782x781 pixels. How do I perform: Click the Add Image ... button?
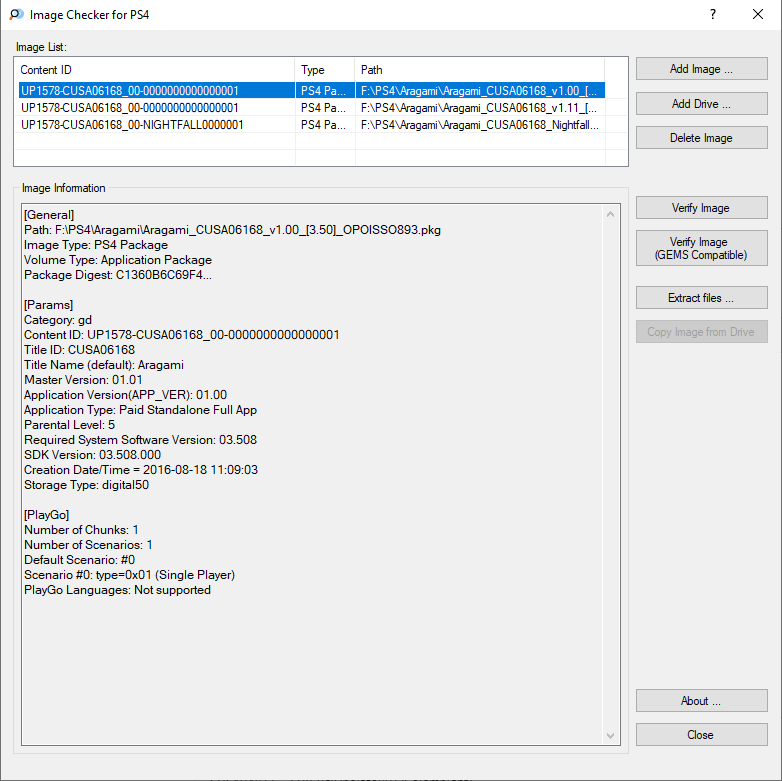point(701,69)
